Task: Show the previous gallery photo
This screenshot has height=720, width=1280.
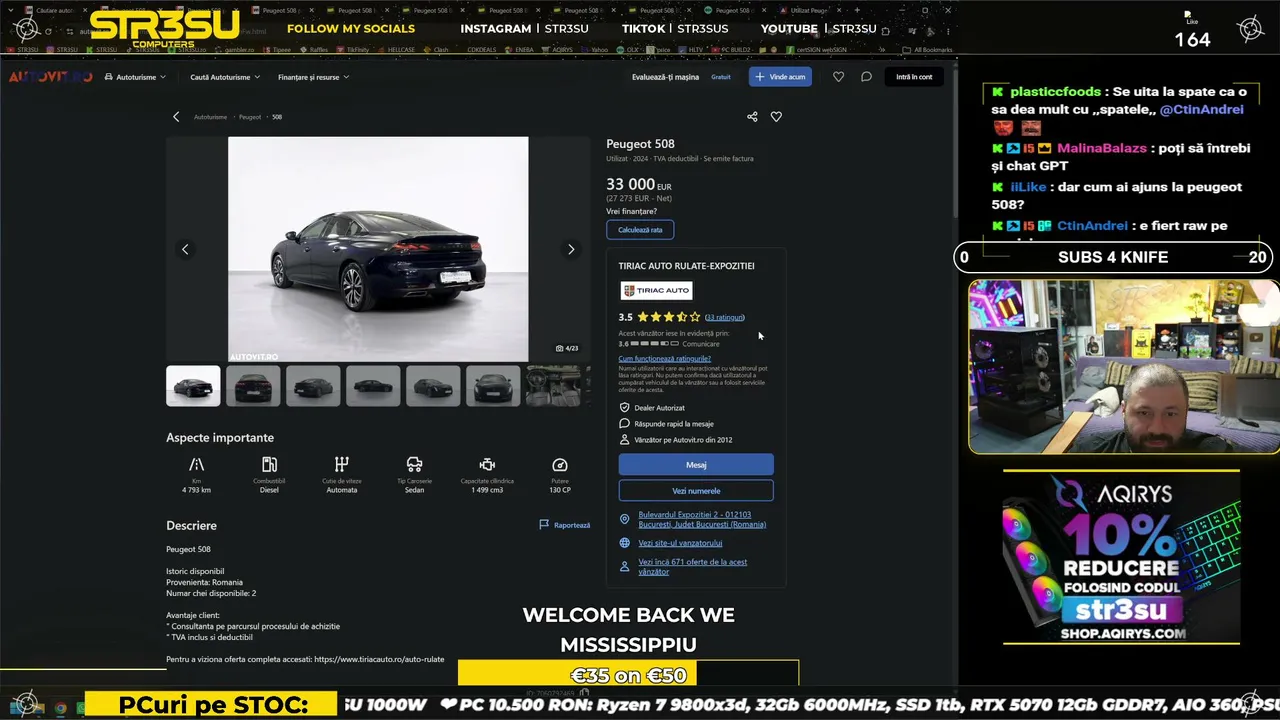Action: [185, 249]
